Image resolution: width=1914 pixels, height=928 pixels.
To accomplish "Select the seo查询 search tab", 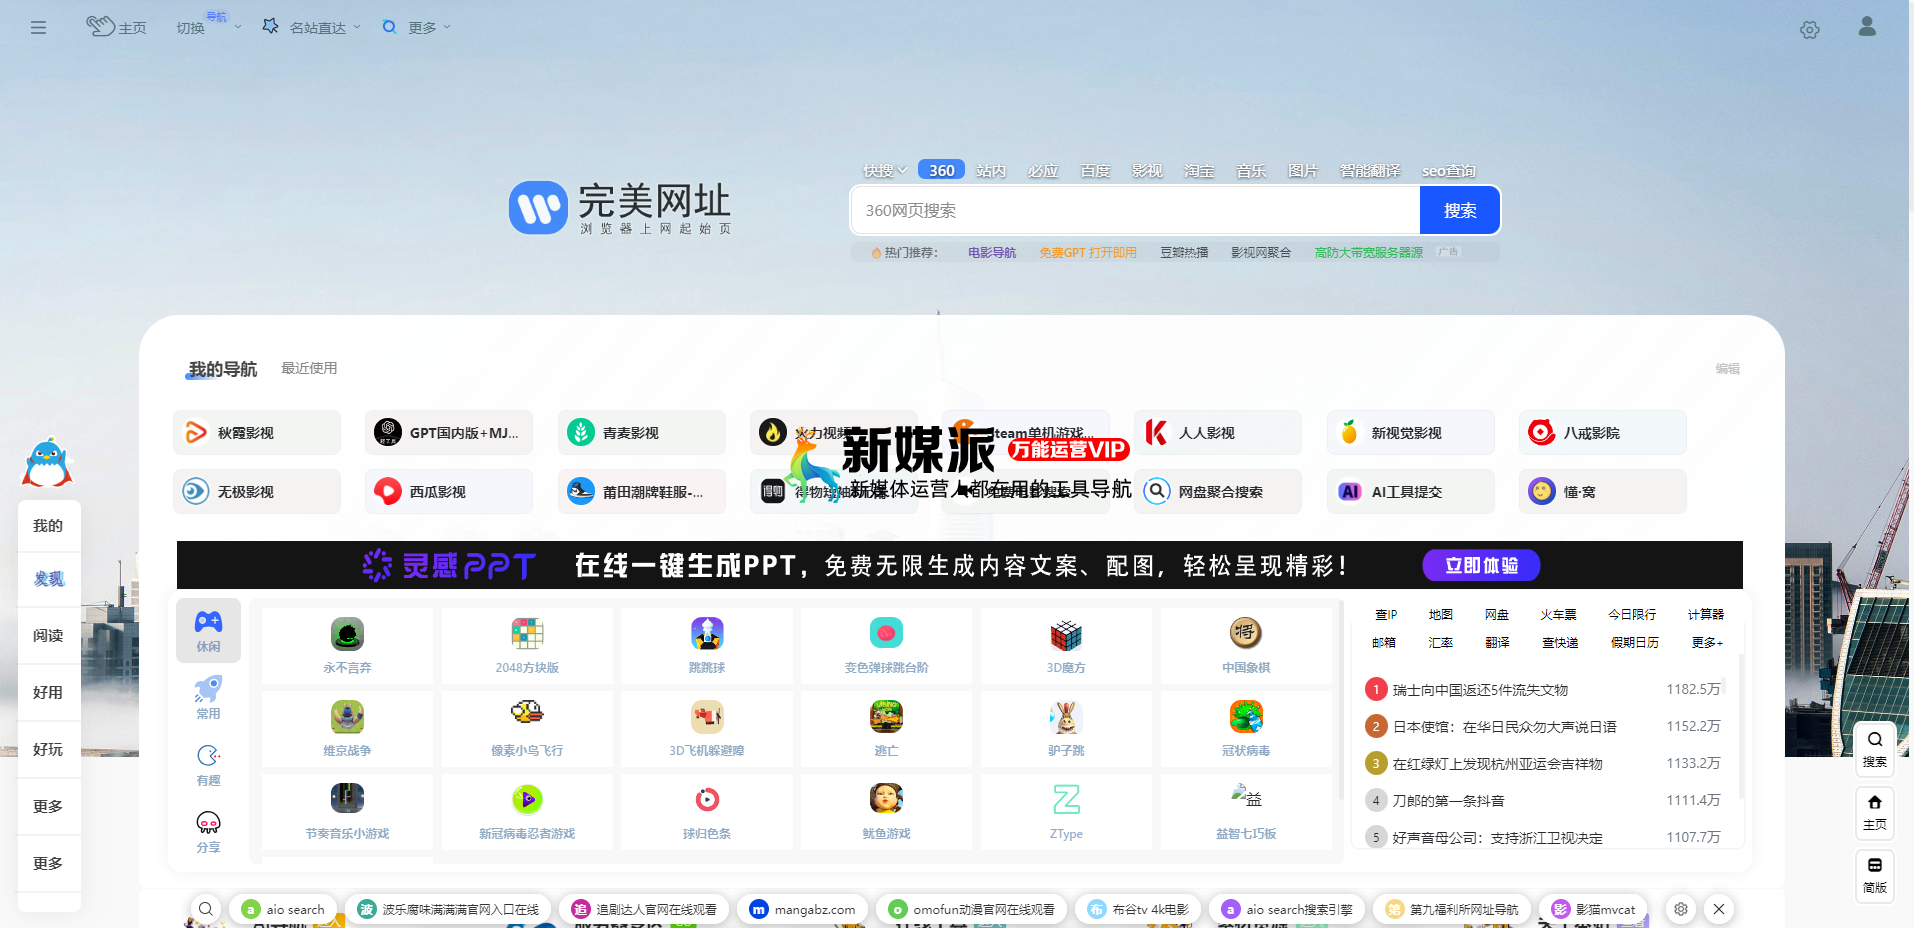I will pos(1448,171).
